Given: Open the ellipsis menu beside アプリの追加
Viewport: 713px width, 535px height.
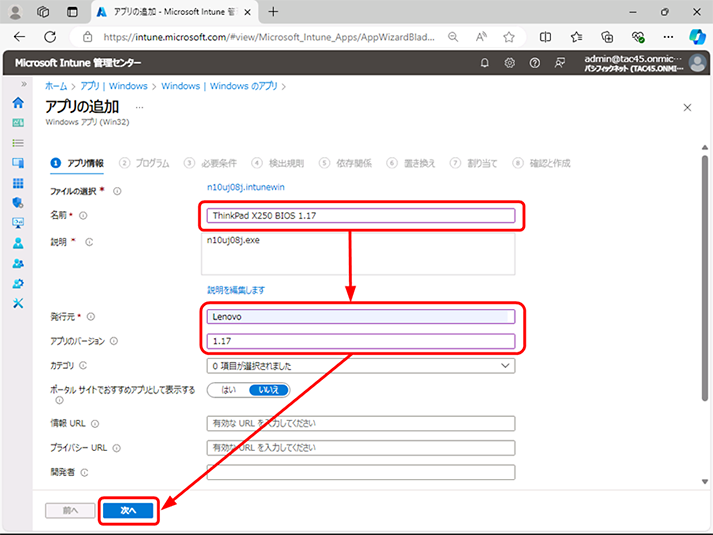Looking at the screenshot, I should point(140,107).
